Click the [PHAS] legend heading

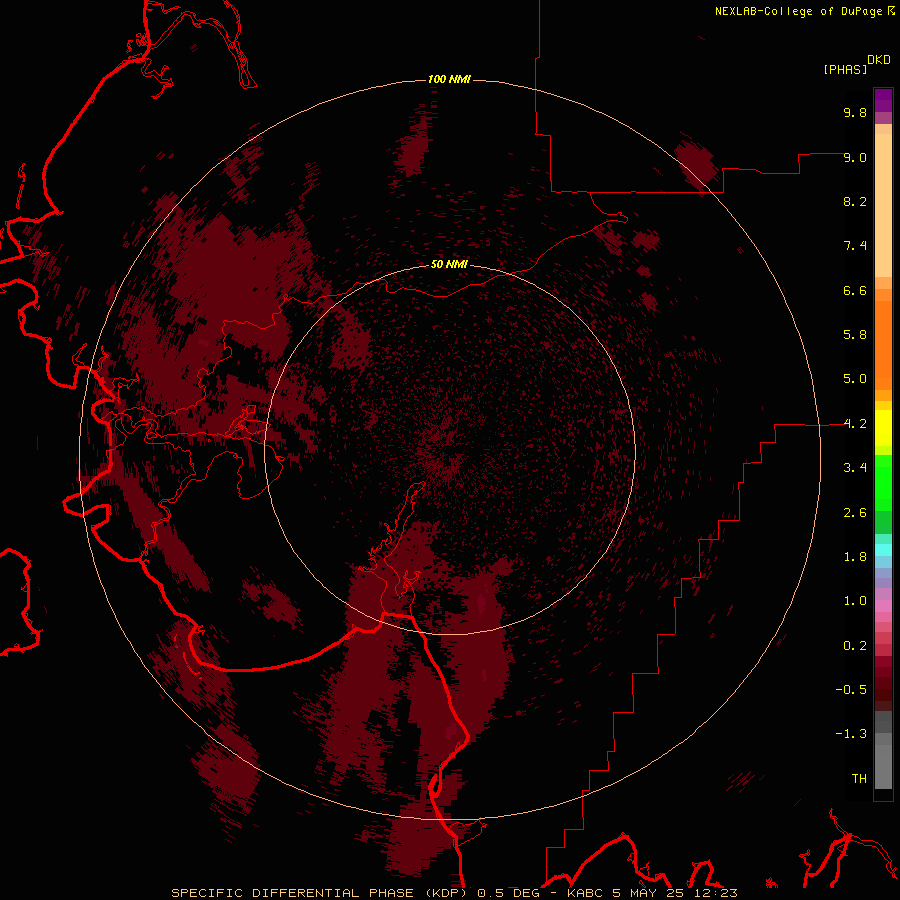click(845, 69)
